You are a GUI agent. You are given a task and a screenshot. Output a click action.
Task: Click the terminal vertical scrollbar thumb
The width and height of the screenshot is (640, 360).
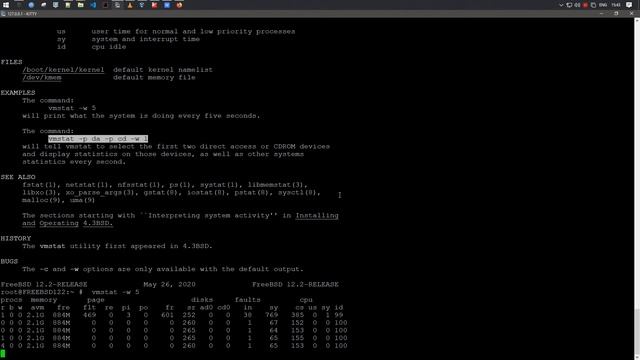tap(637, 331)
